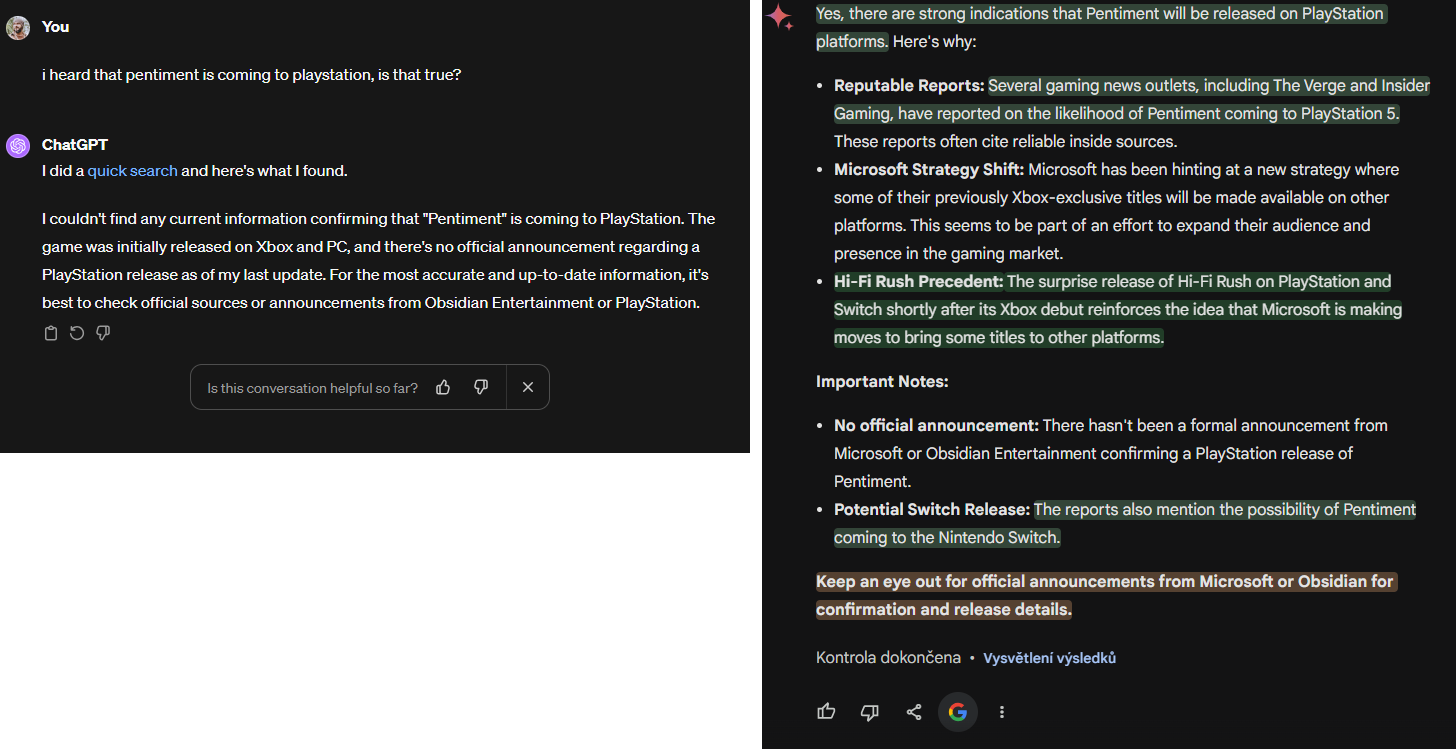
Task: Open the "Vysvětlení výsledků" link
Action: (x=1049, y=658)
